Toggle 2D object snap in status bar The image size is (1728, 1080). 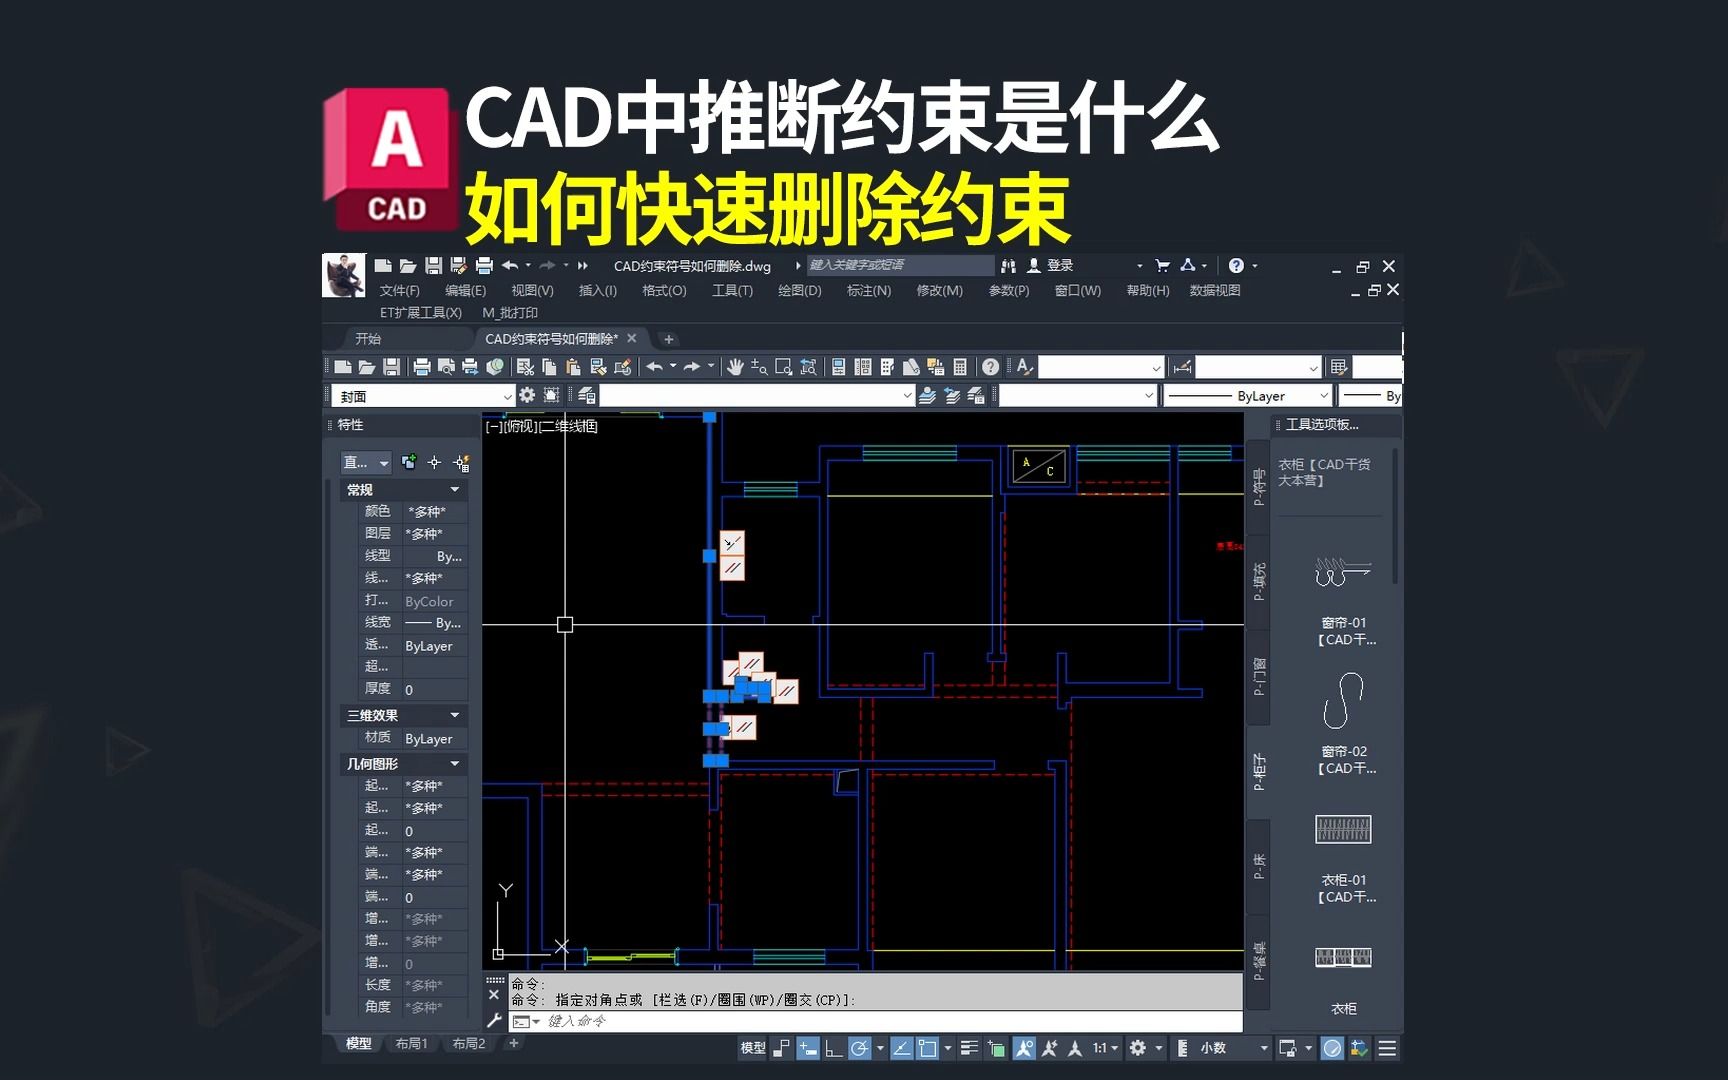(x=928, y=1049)
